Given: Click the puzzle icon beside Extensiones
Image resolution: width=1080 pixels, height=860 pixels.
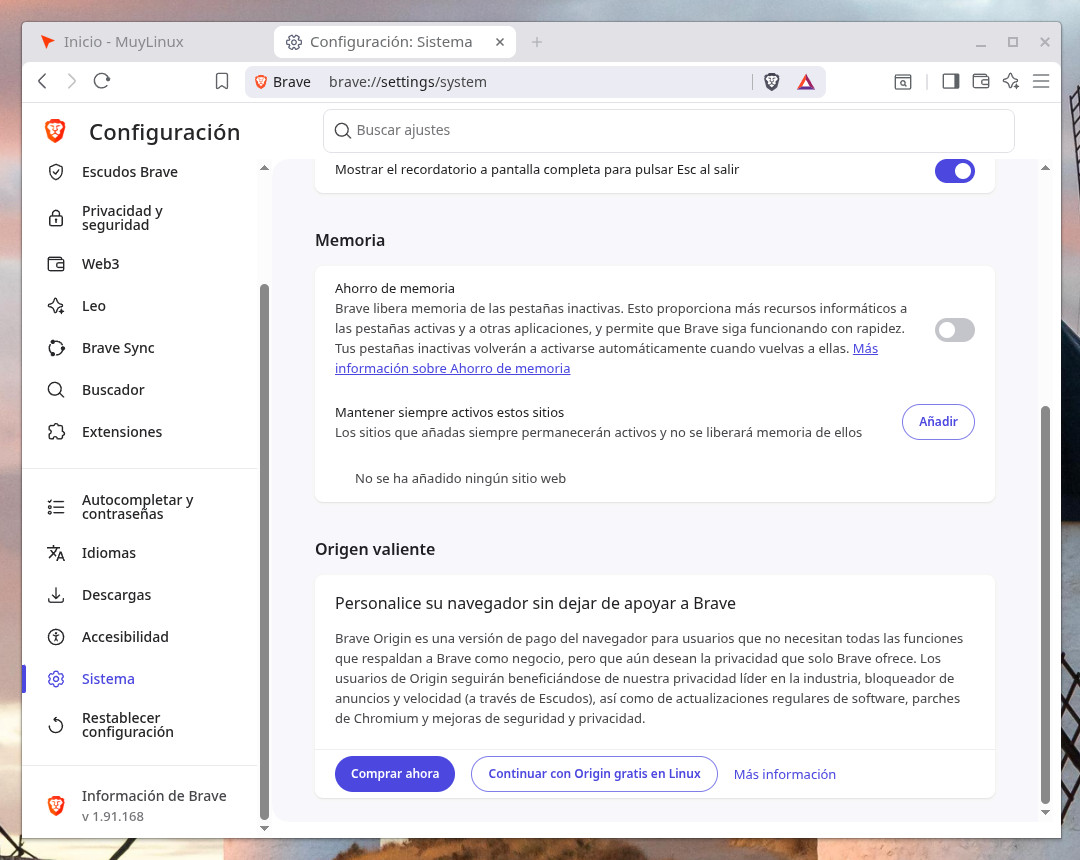Looking at the screenshot, I should (56, 432).
